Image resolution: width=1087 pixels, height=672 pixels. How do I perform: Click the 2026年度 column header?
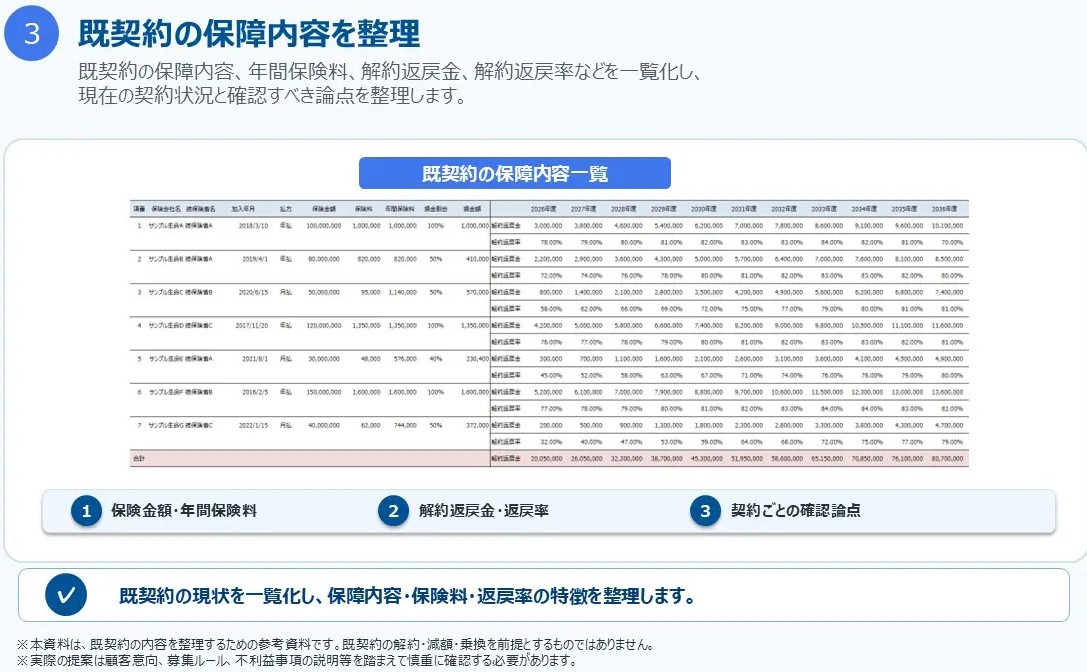click(x=544, y=209)
